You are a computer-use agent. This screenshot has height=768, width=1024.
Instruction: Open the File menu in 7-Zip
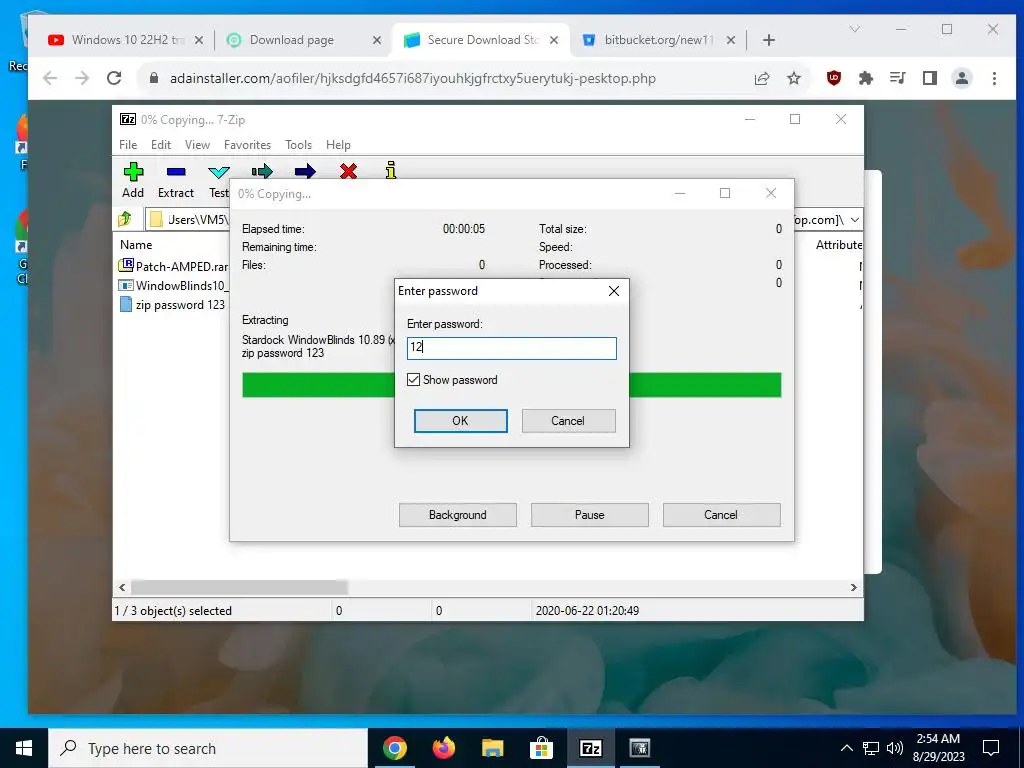click(128, 144)
